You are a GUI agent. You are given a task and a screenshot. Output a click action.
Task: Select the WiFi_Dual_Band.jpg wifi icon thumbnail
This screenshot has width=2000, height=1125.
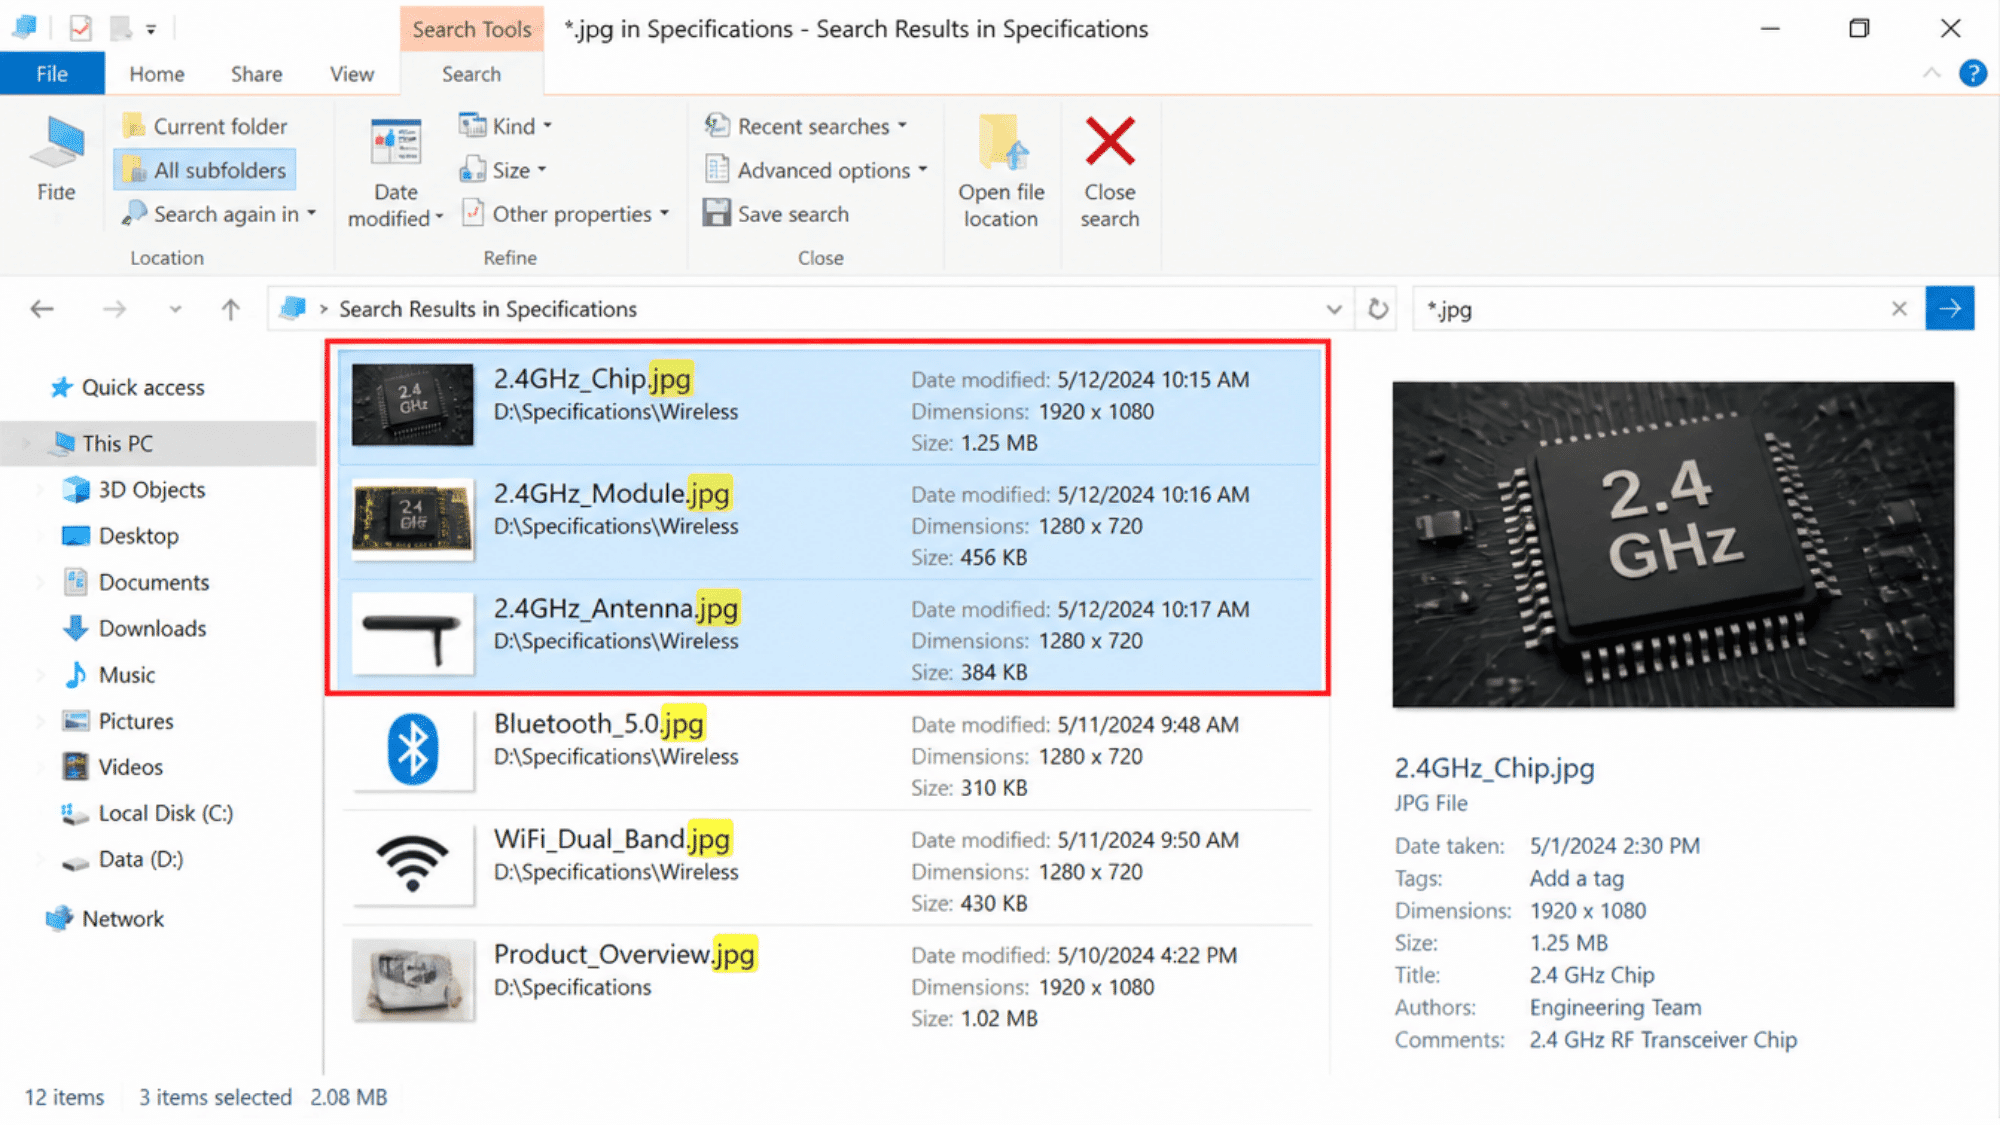point(412,864)
